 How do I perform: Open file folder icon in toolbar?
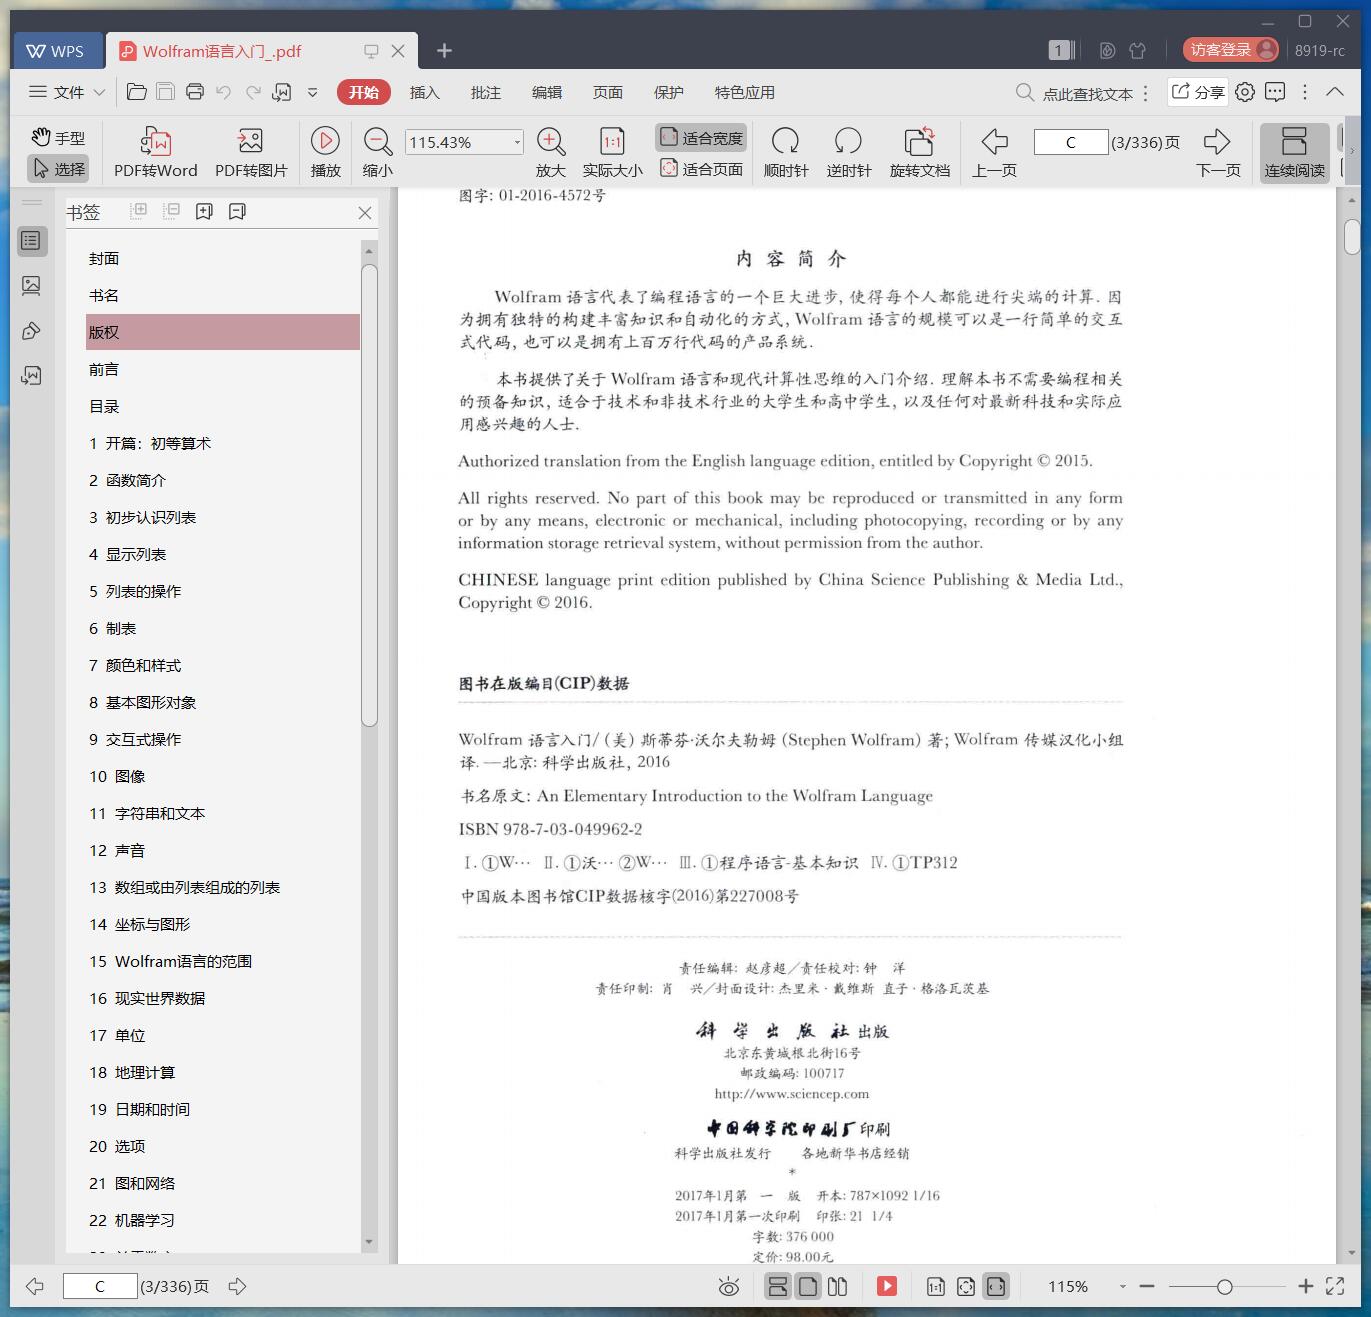(x=137, y=92)
